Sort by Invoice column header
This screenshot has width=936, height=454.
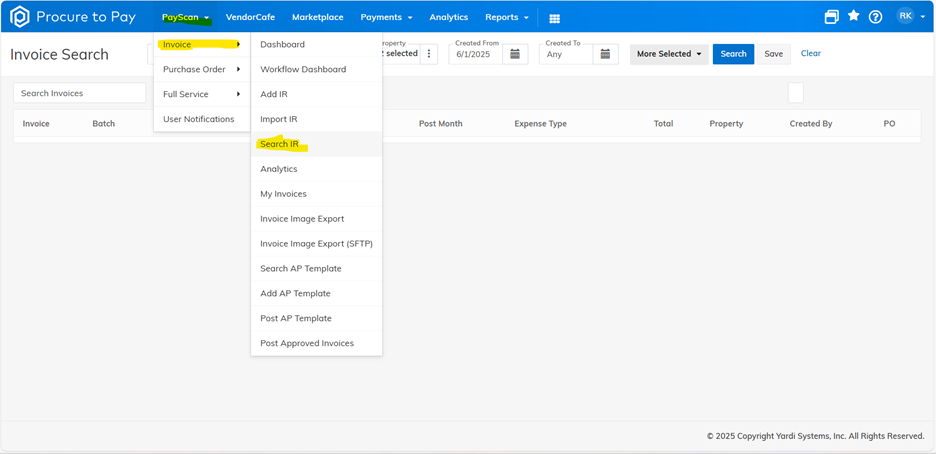pyautogui.click(x=36, y=123)
